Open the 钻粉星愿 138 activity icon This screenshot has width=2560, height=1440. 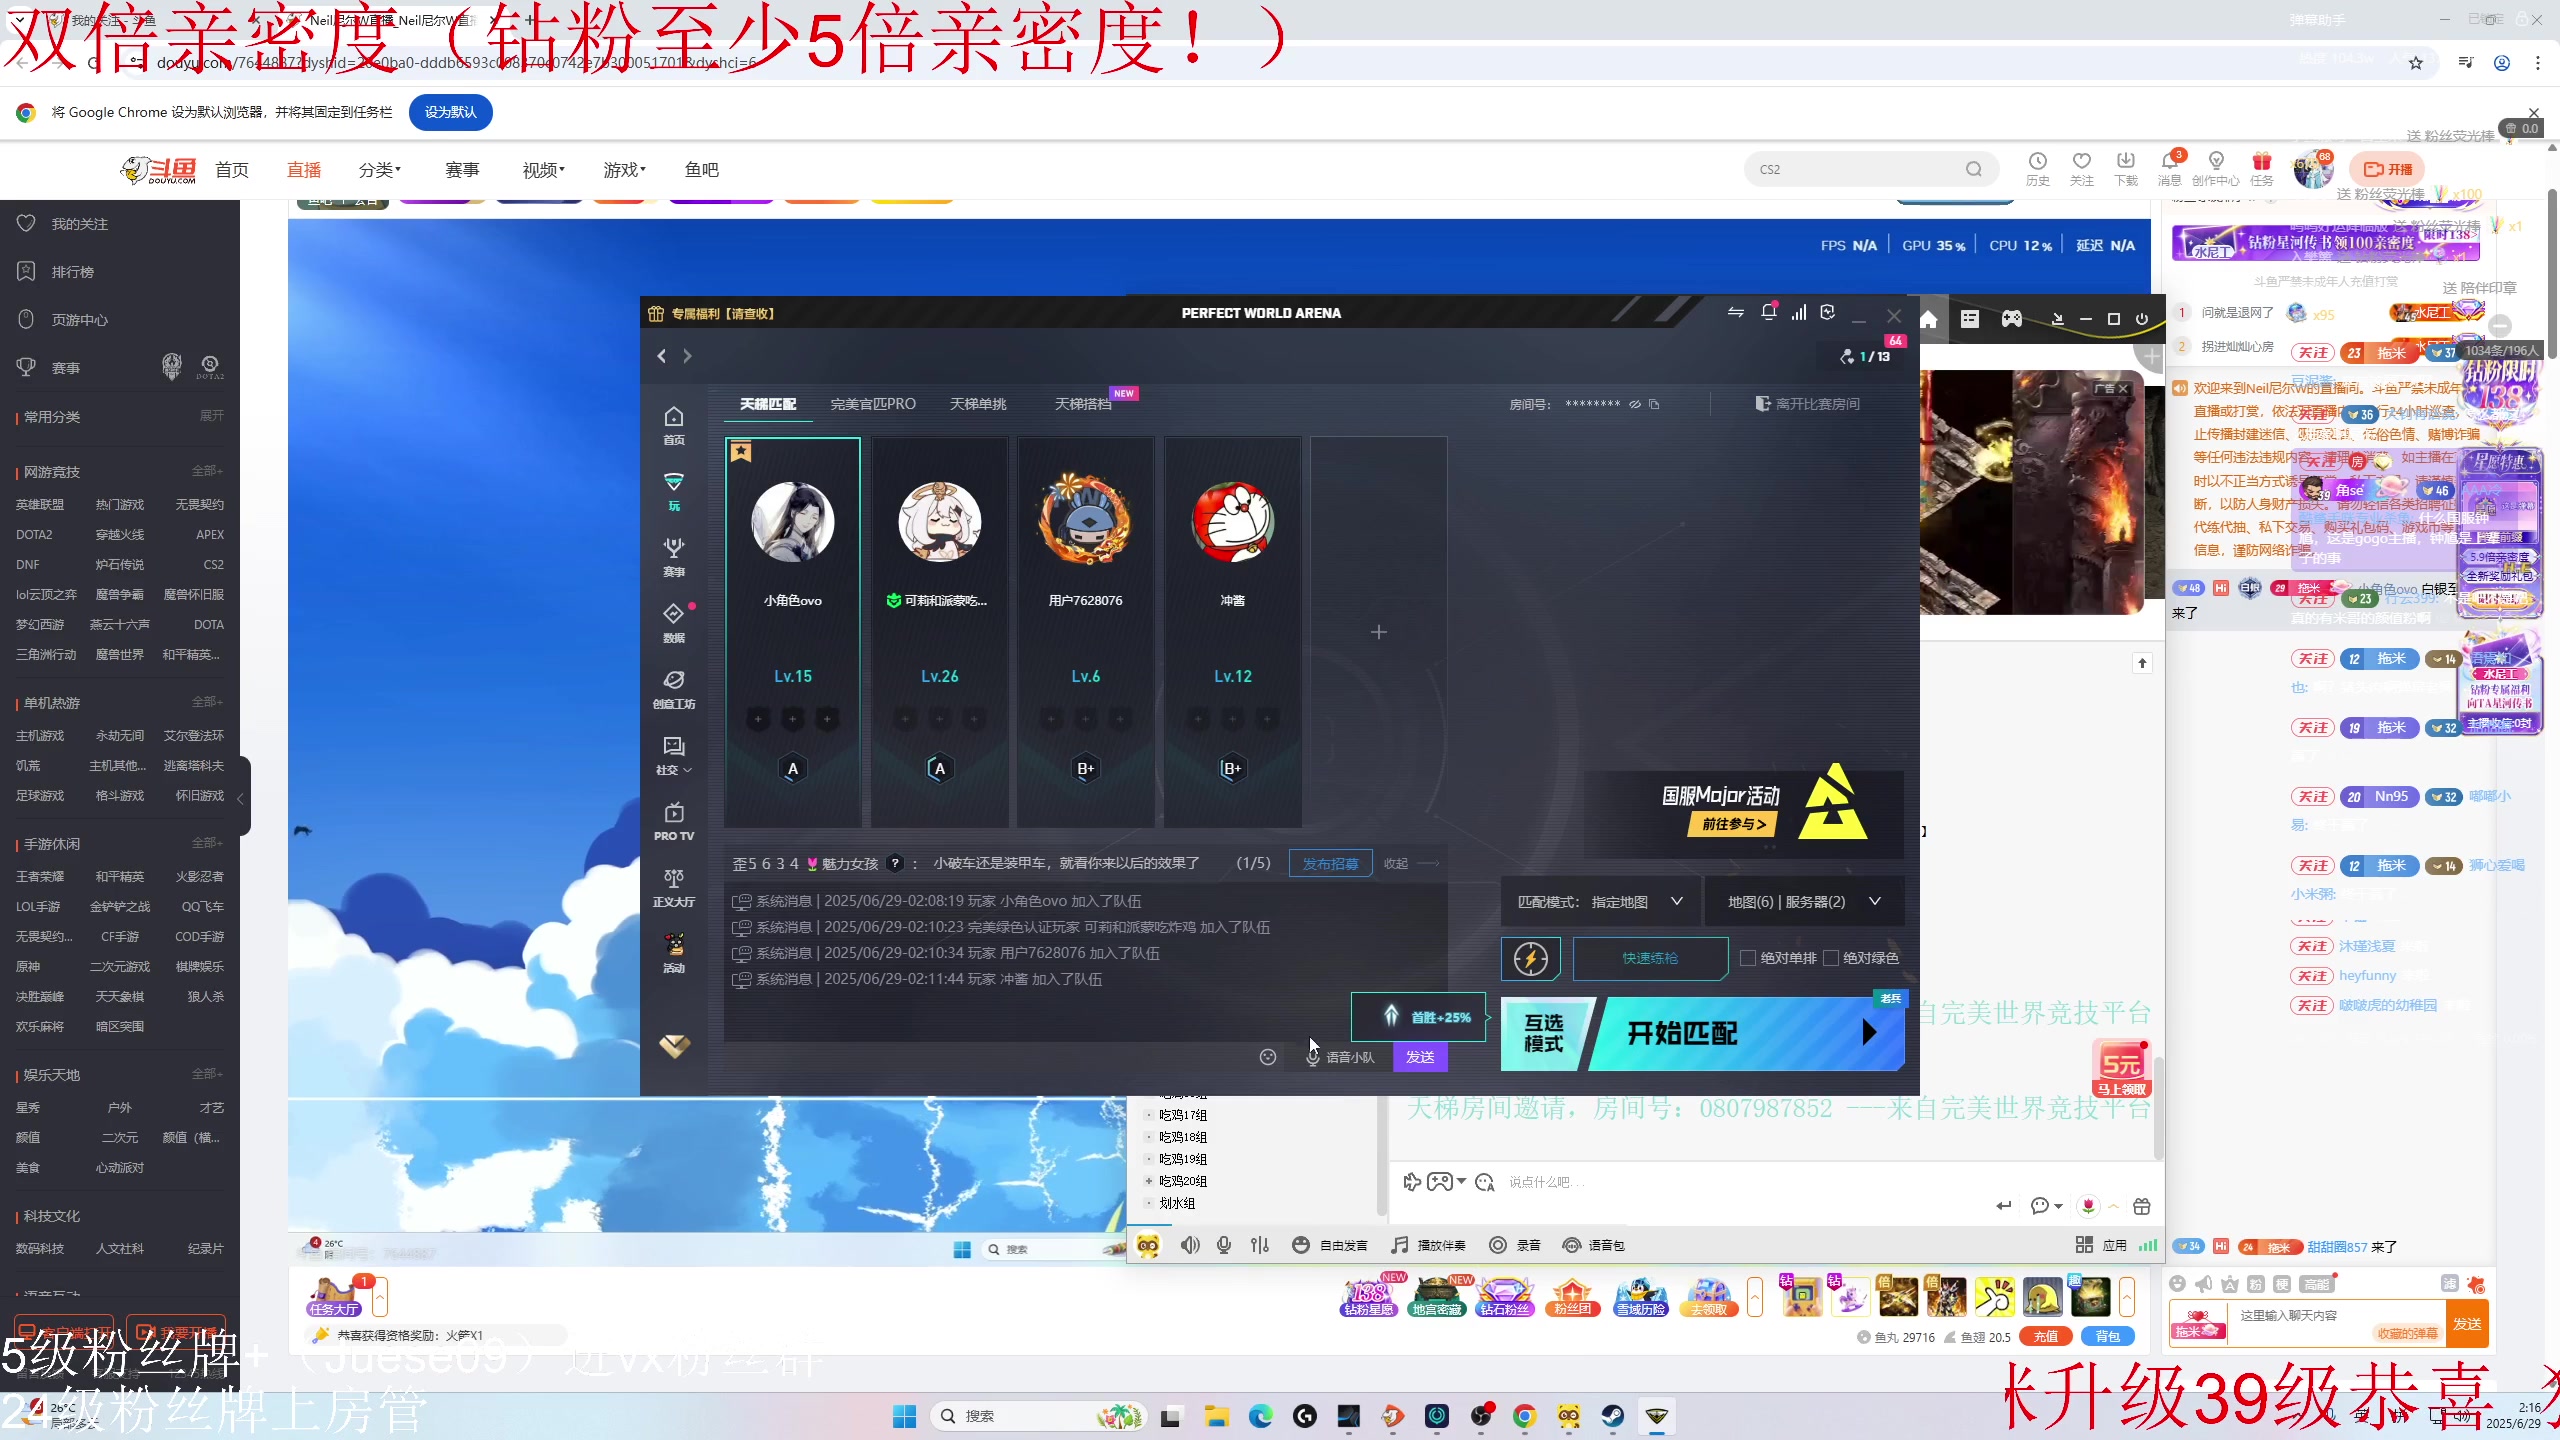[x=1368, y=1296]
